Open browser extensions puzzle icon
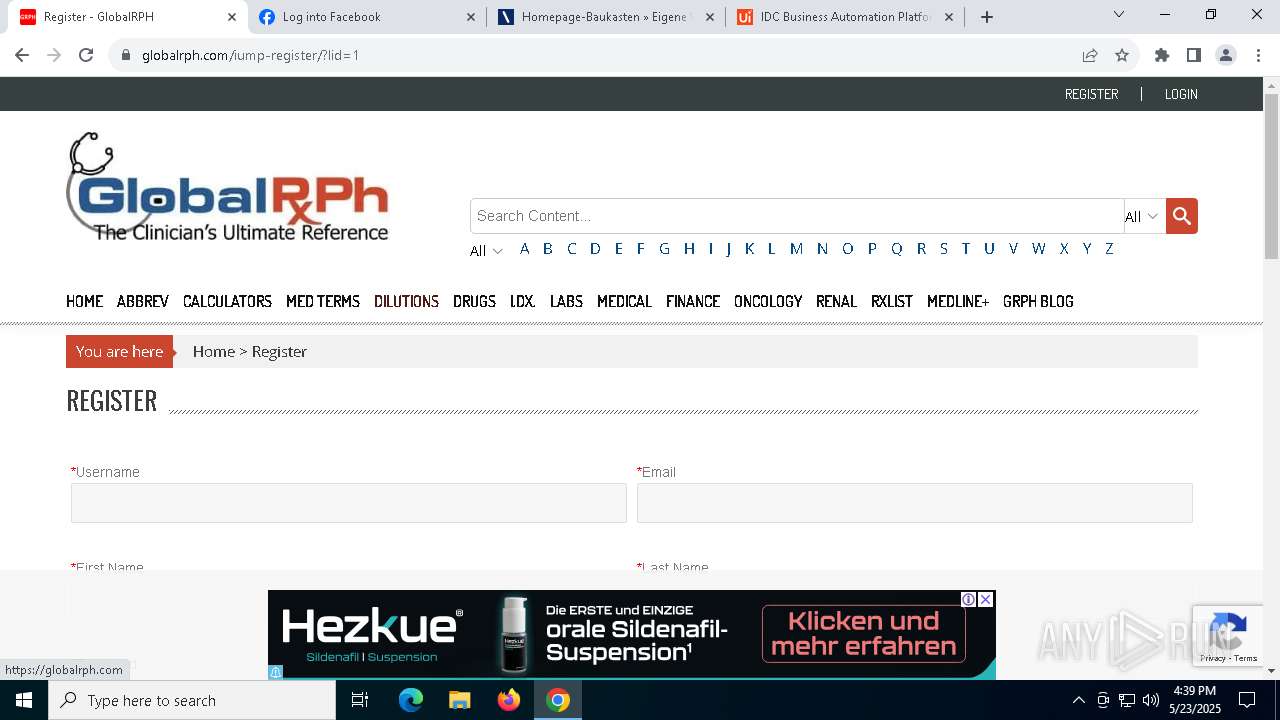1280x720 pixels. 1161,55
